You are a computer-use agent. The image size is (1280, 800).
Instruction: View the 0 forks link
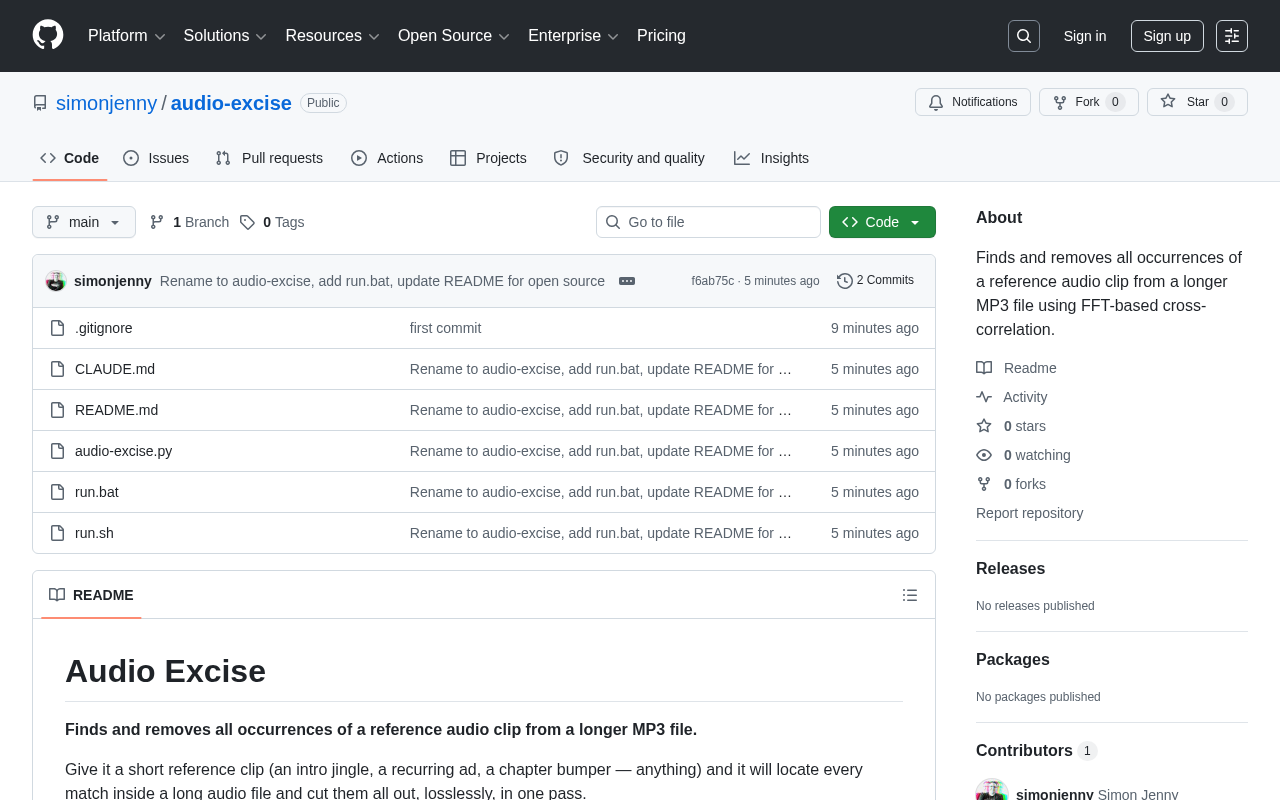coord(1011,484)
